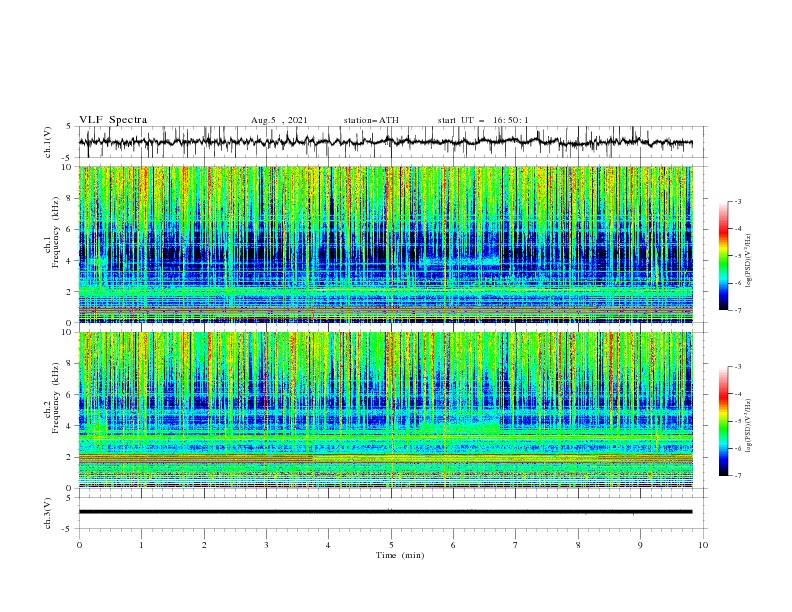Click the upper ch.1 PSD color bar
The image size is (792, 612).
pos(723,256)
